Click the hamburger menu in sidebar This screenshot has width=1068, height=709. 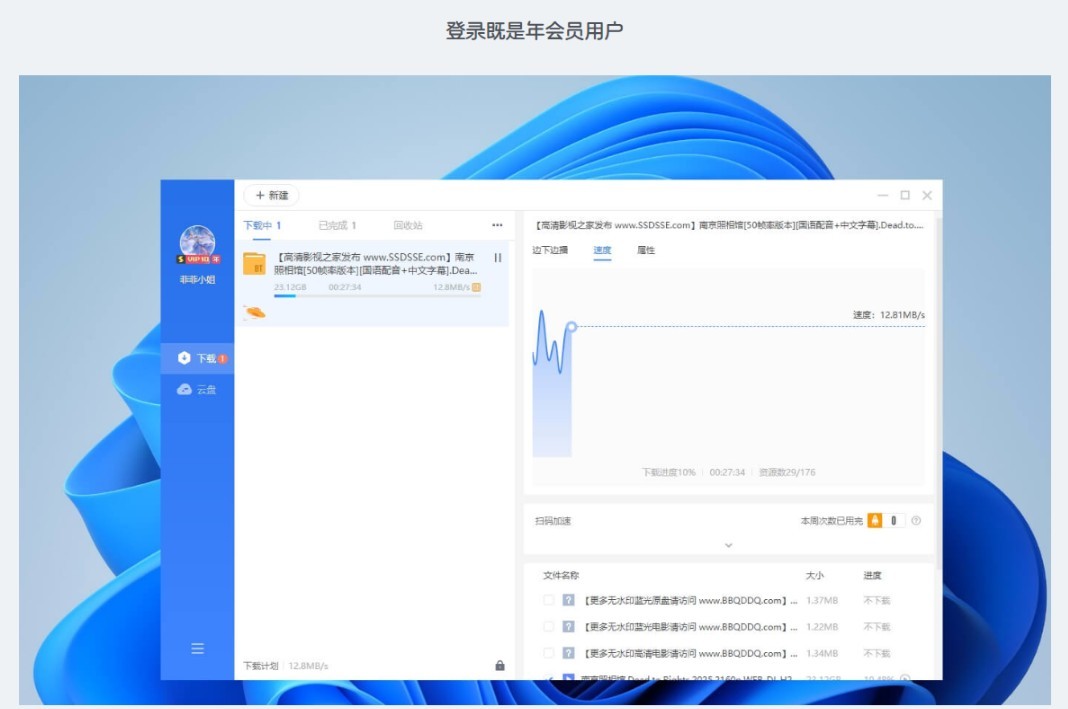click(x=198, y=648)
